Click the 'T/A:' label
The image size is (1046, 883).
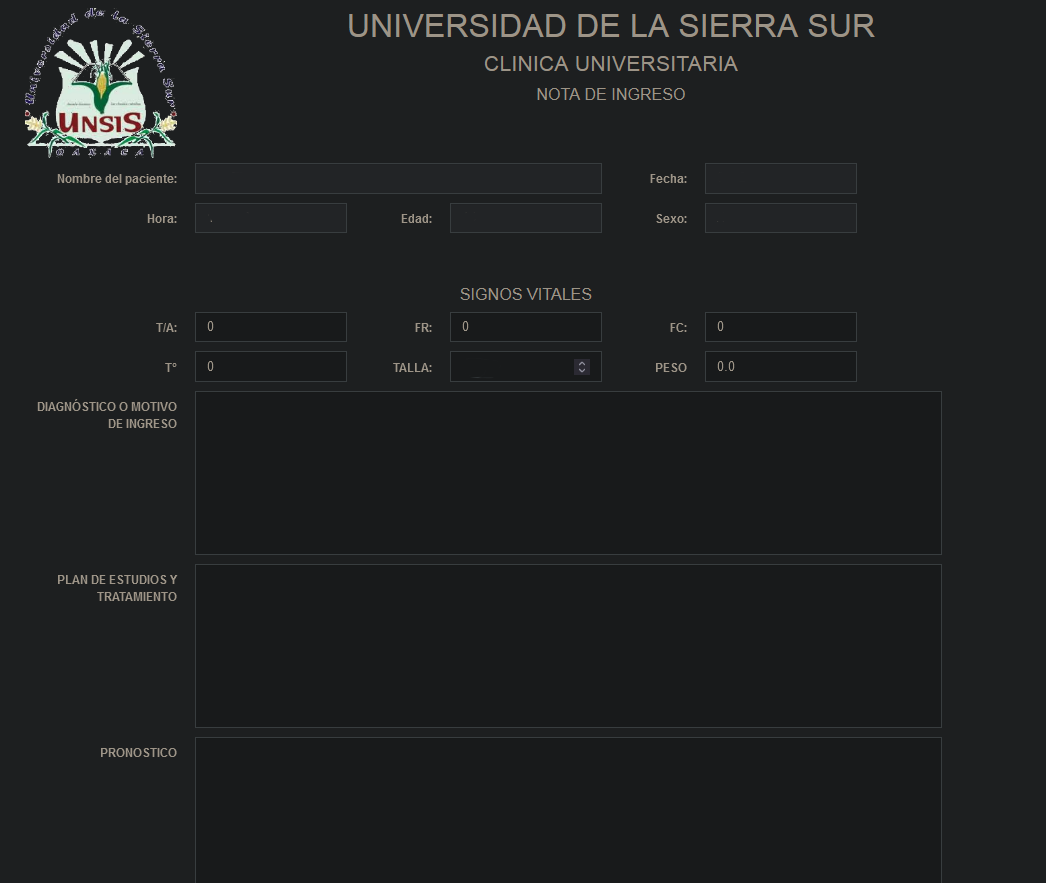pyautogui.click(x=167, y=327)
